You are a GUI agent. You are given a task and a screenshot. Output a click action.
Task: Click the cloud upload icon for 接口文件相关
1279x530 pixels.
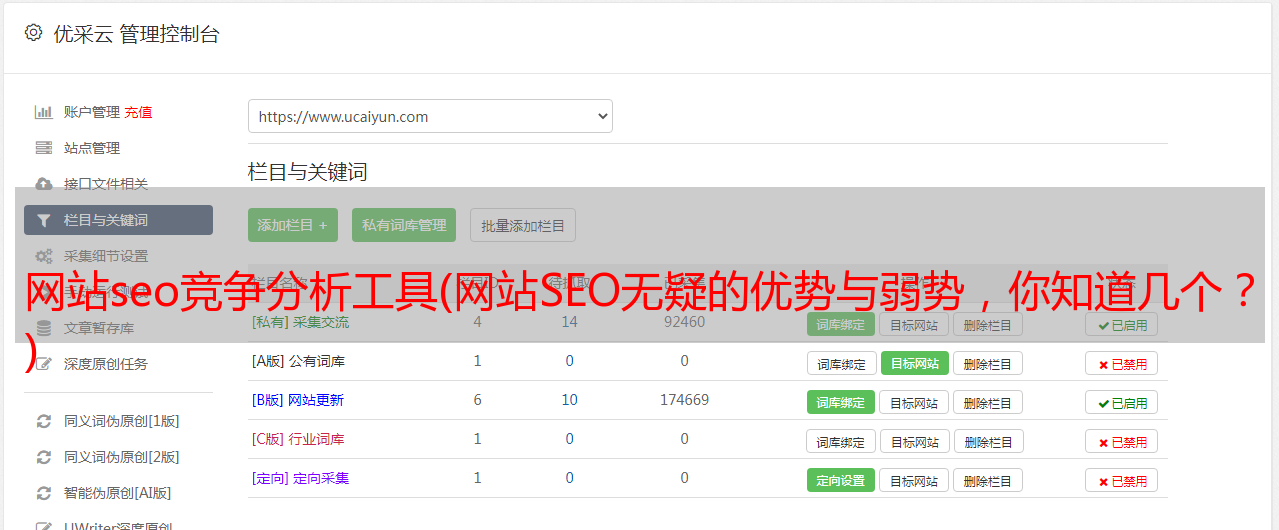pyautogui.click(x=44, y=184)
